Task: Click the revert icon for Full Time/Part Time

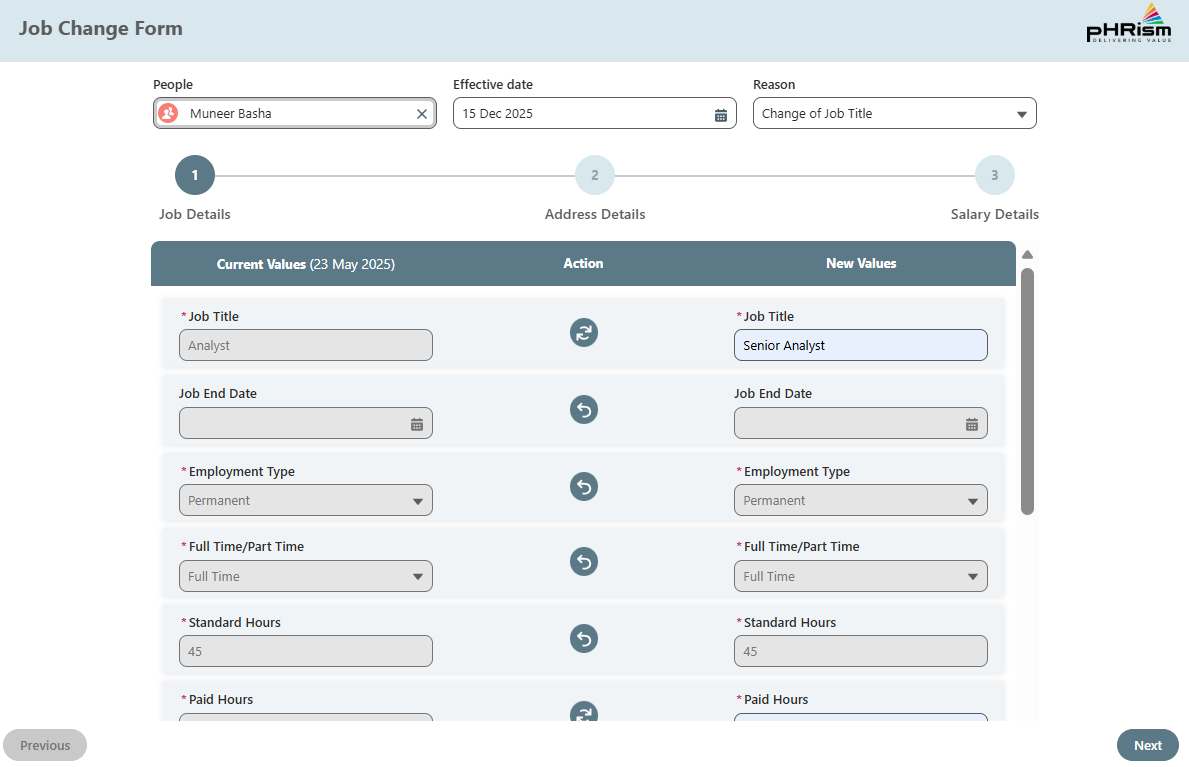Action: [584, 562]
